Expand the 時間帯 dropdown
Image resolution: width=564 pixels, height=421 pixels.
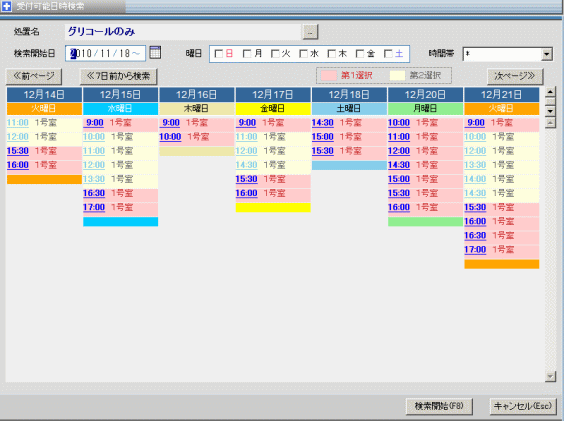coord(547,54)
